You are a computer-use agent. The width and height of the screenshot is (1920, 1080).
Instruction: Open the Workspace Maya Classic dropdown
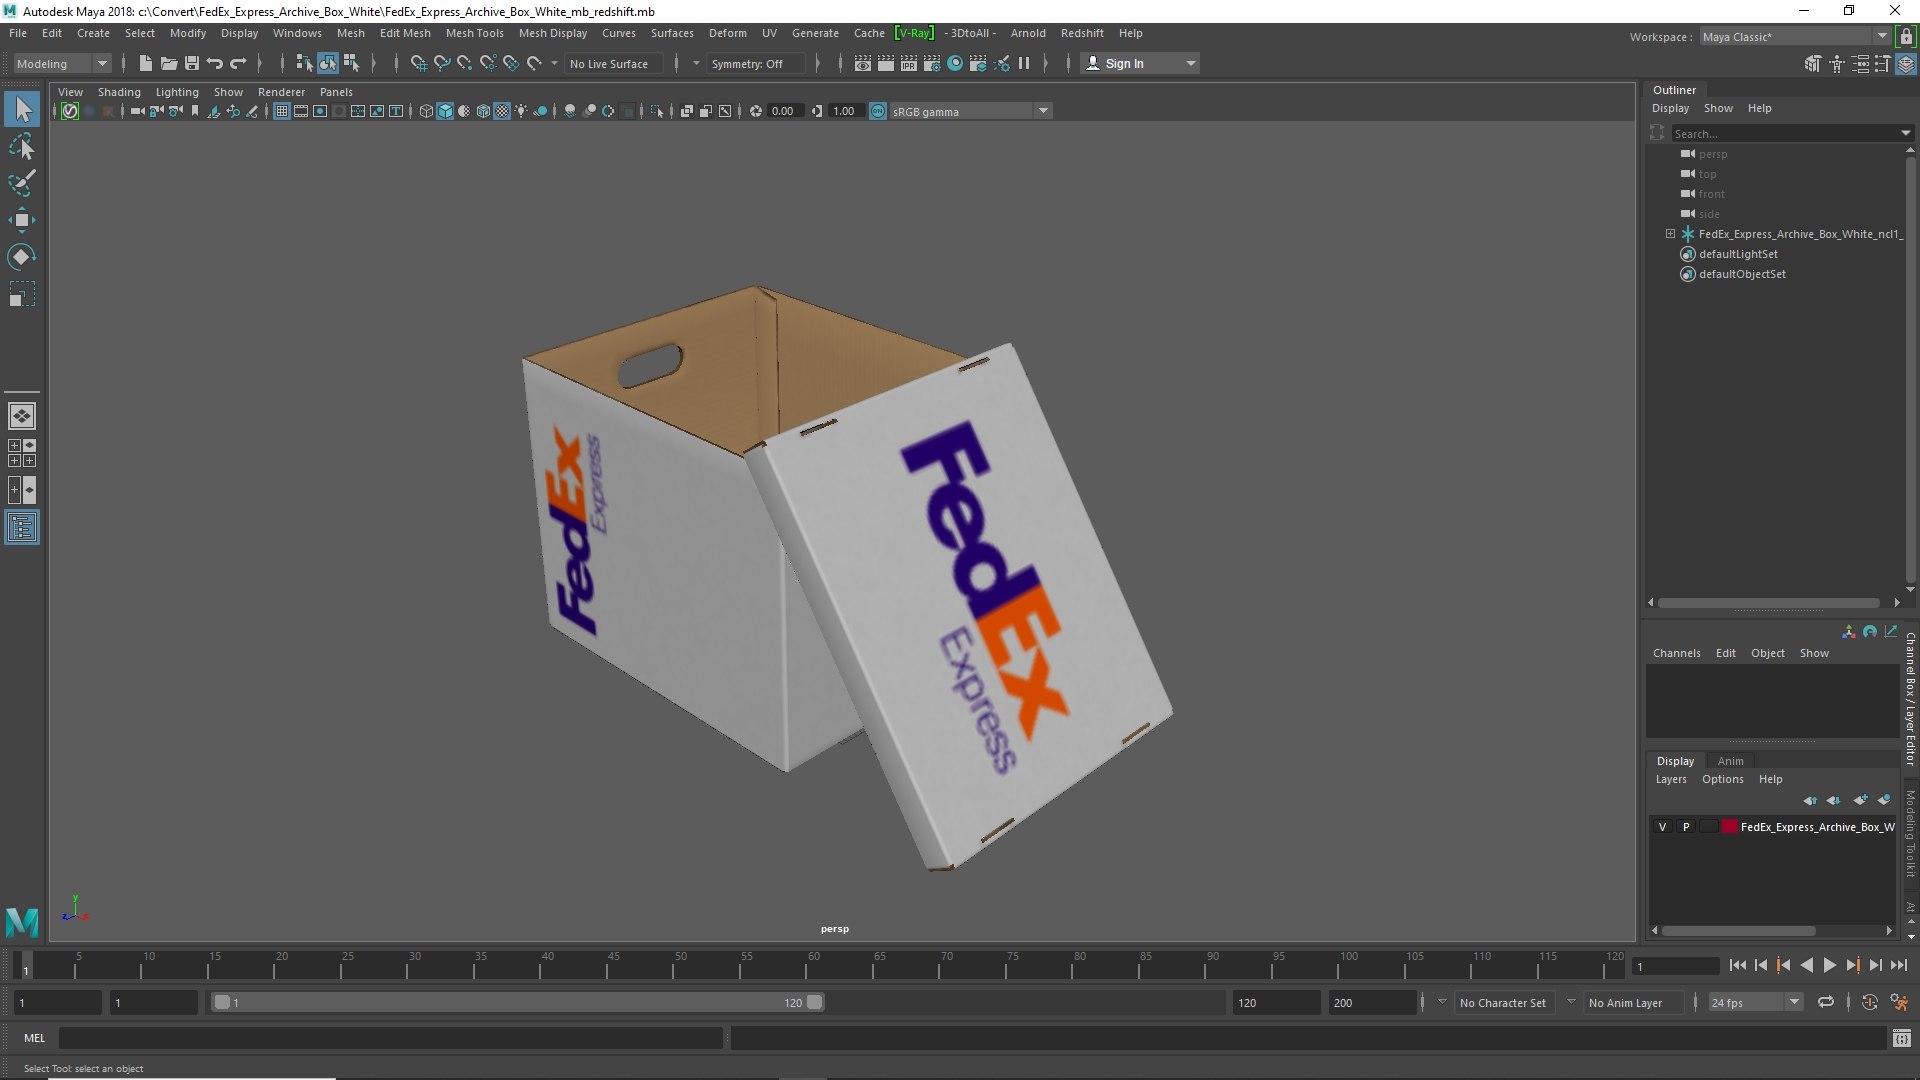point(1794,36)
